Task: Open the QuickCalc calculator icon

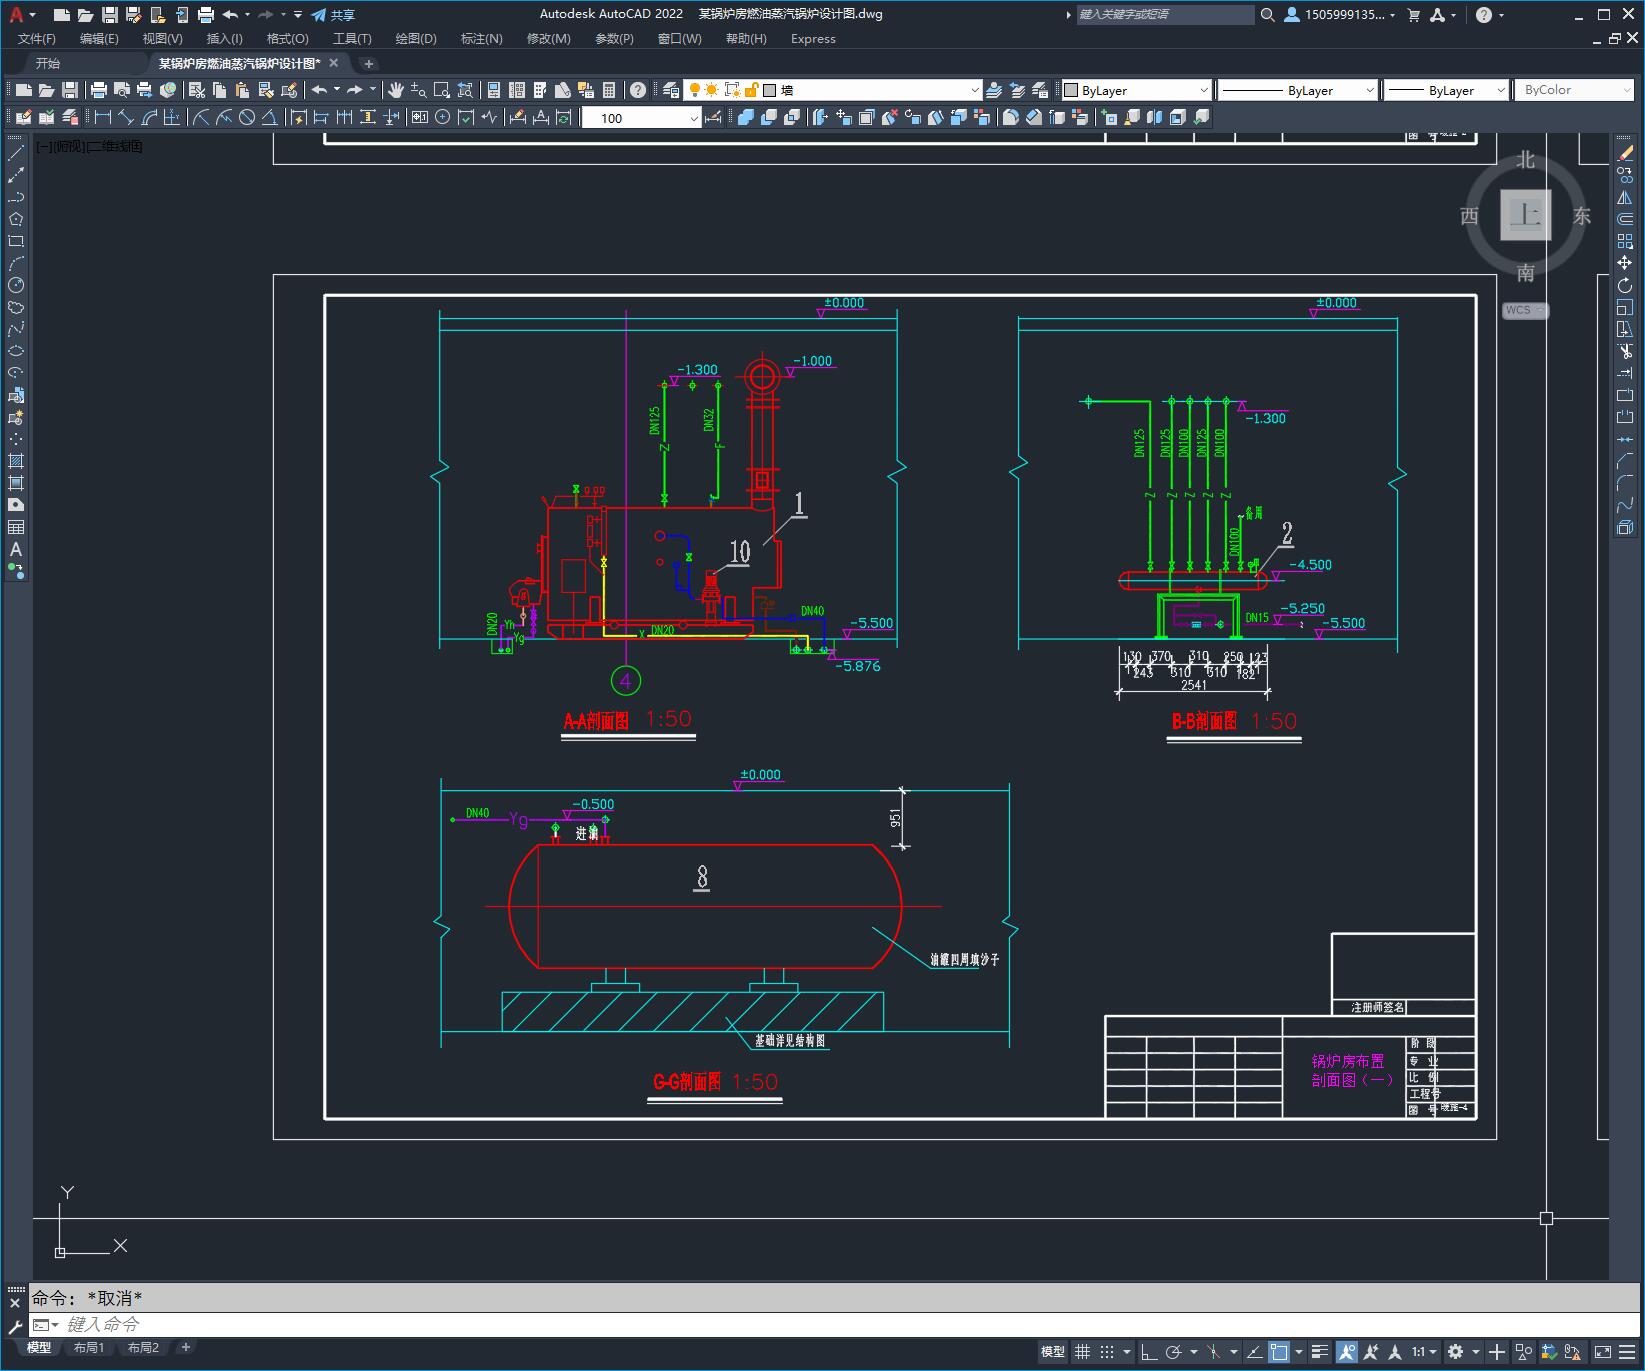Action: 609,90
